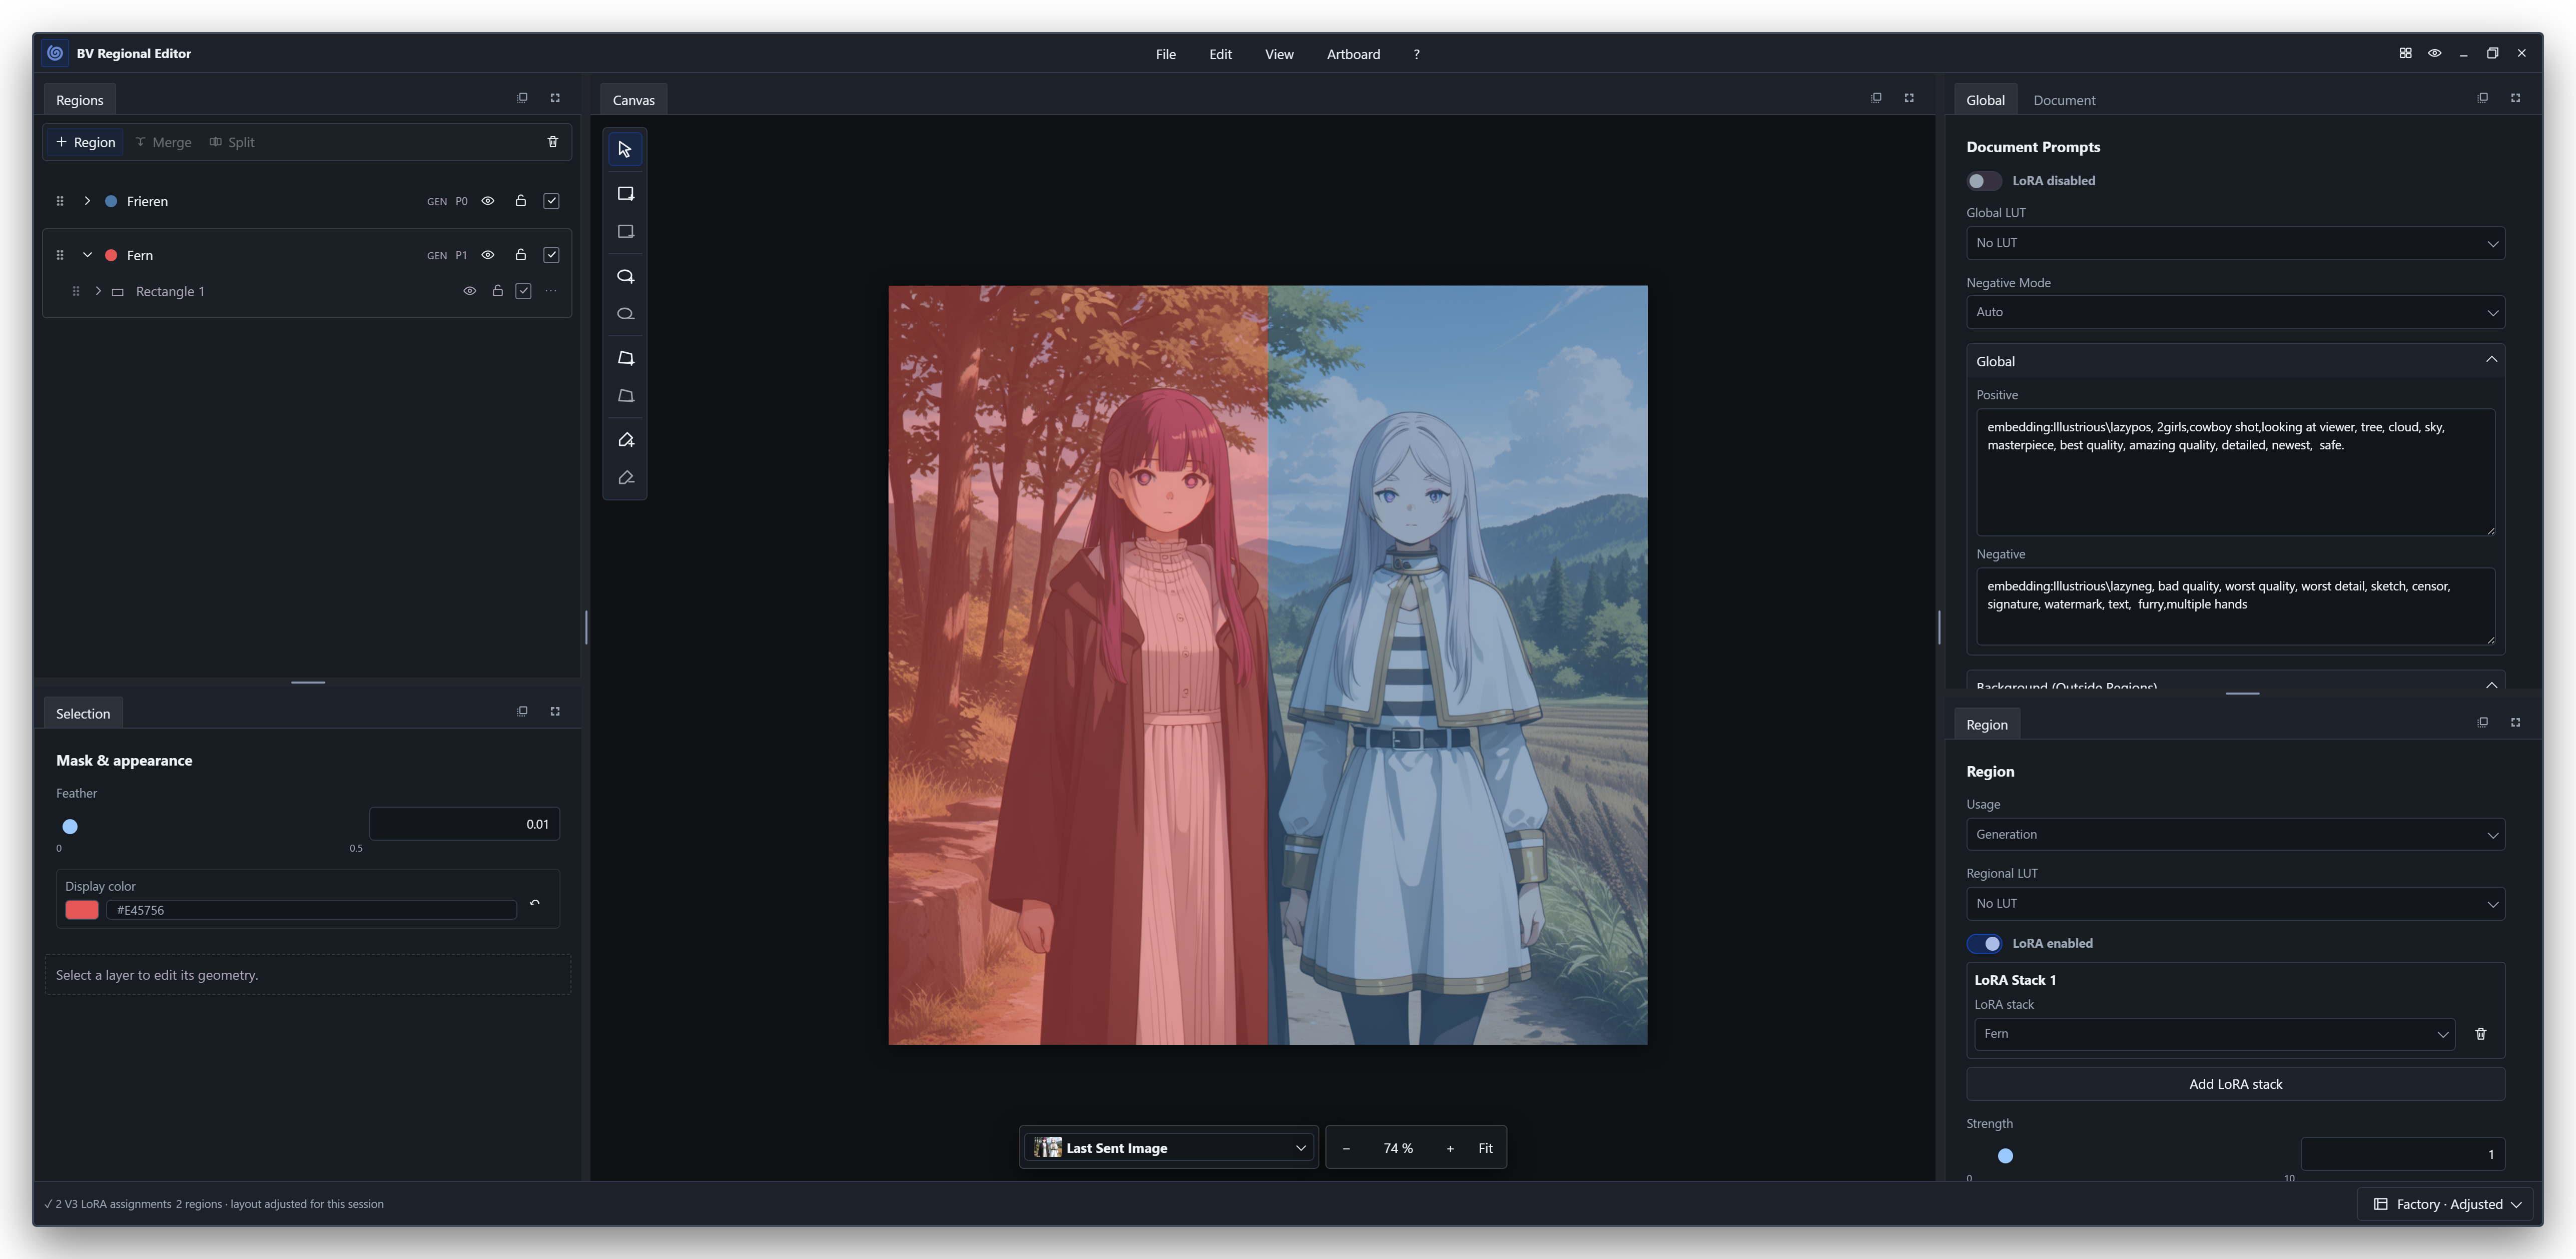Add a new Region

pyautogui.click(x=86, y=142)
